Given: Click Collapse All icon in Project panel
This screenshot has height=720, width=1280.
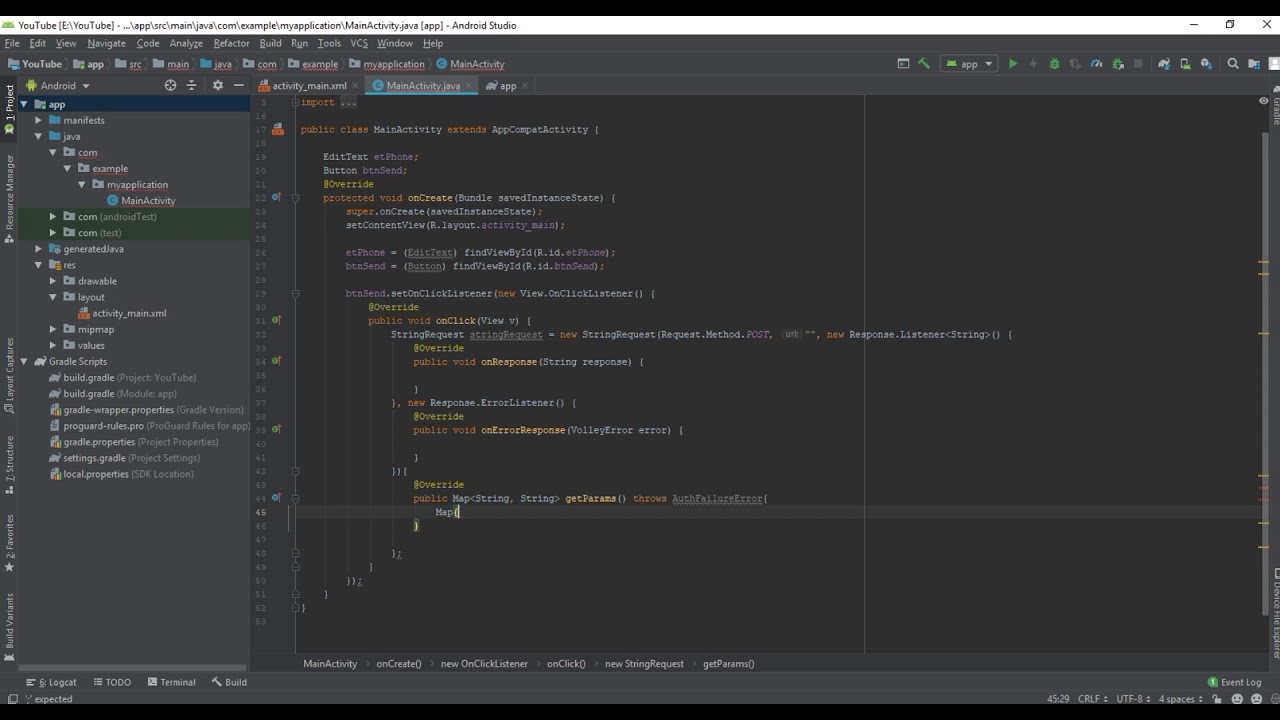Looking at the screenshot, I should (191, 86).
